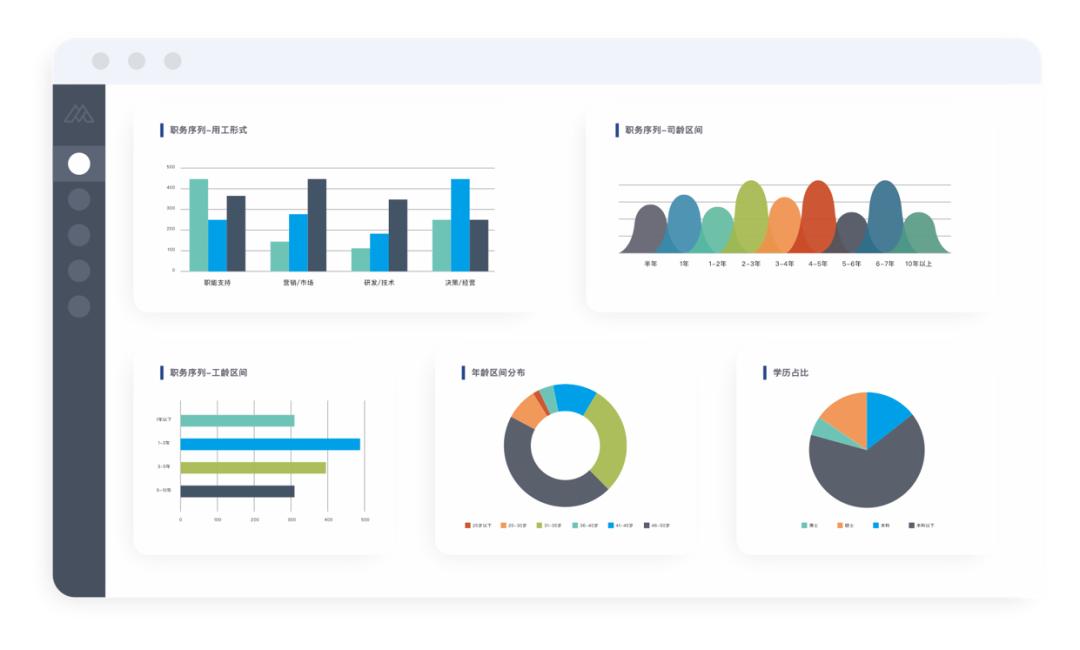Select the blue bar in the 研发/技术 group
This screenshot has height=650, width=1080.
380,253
